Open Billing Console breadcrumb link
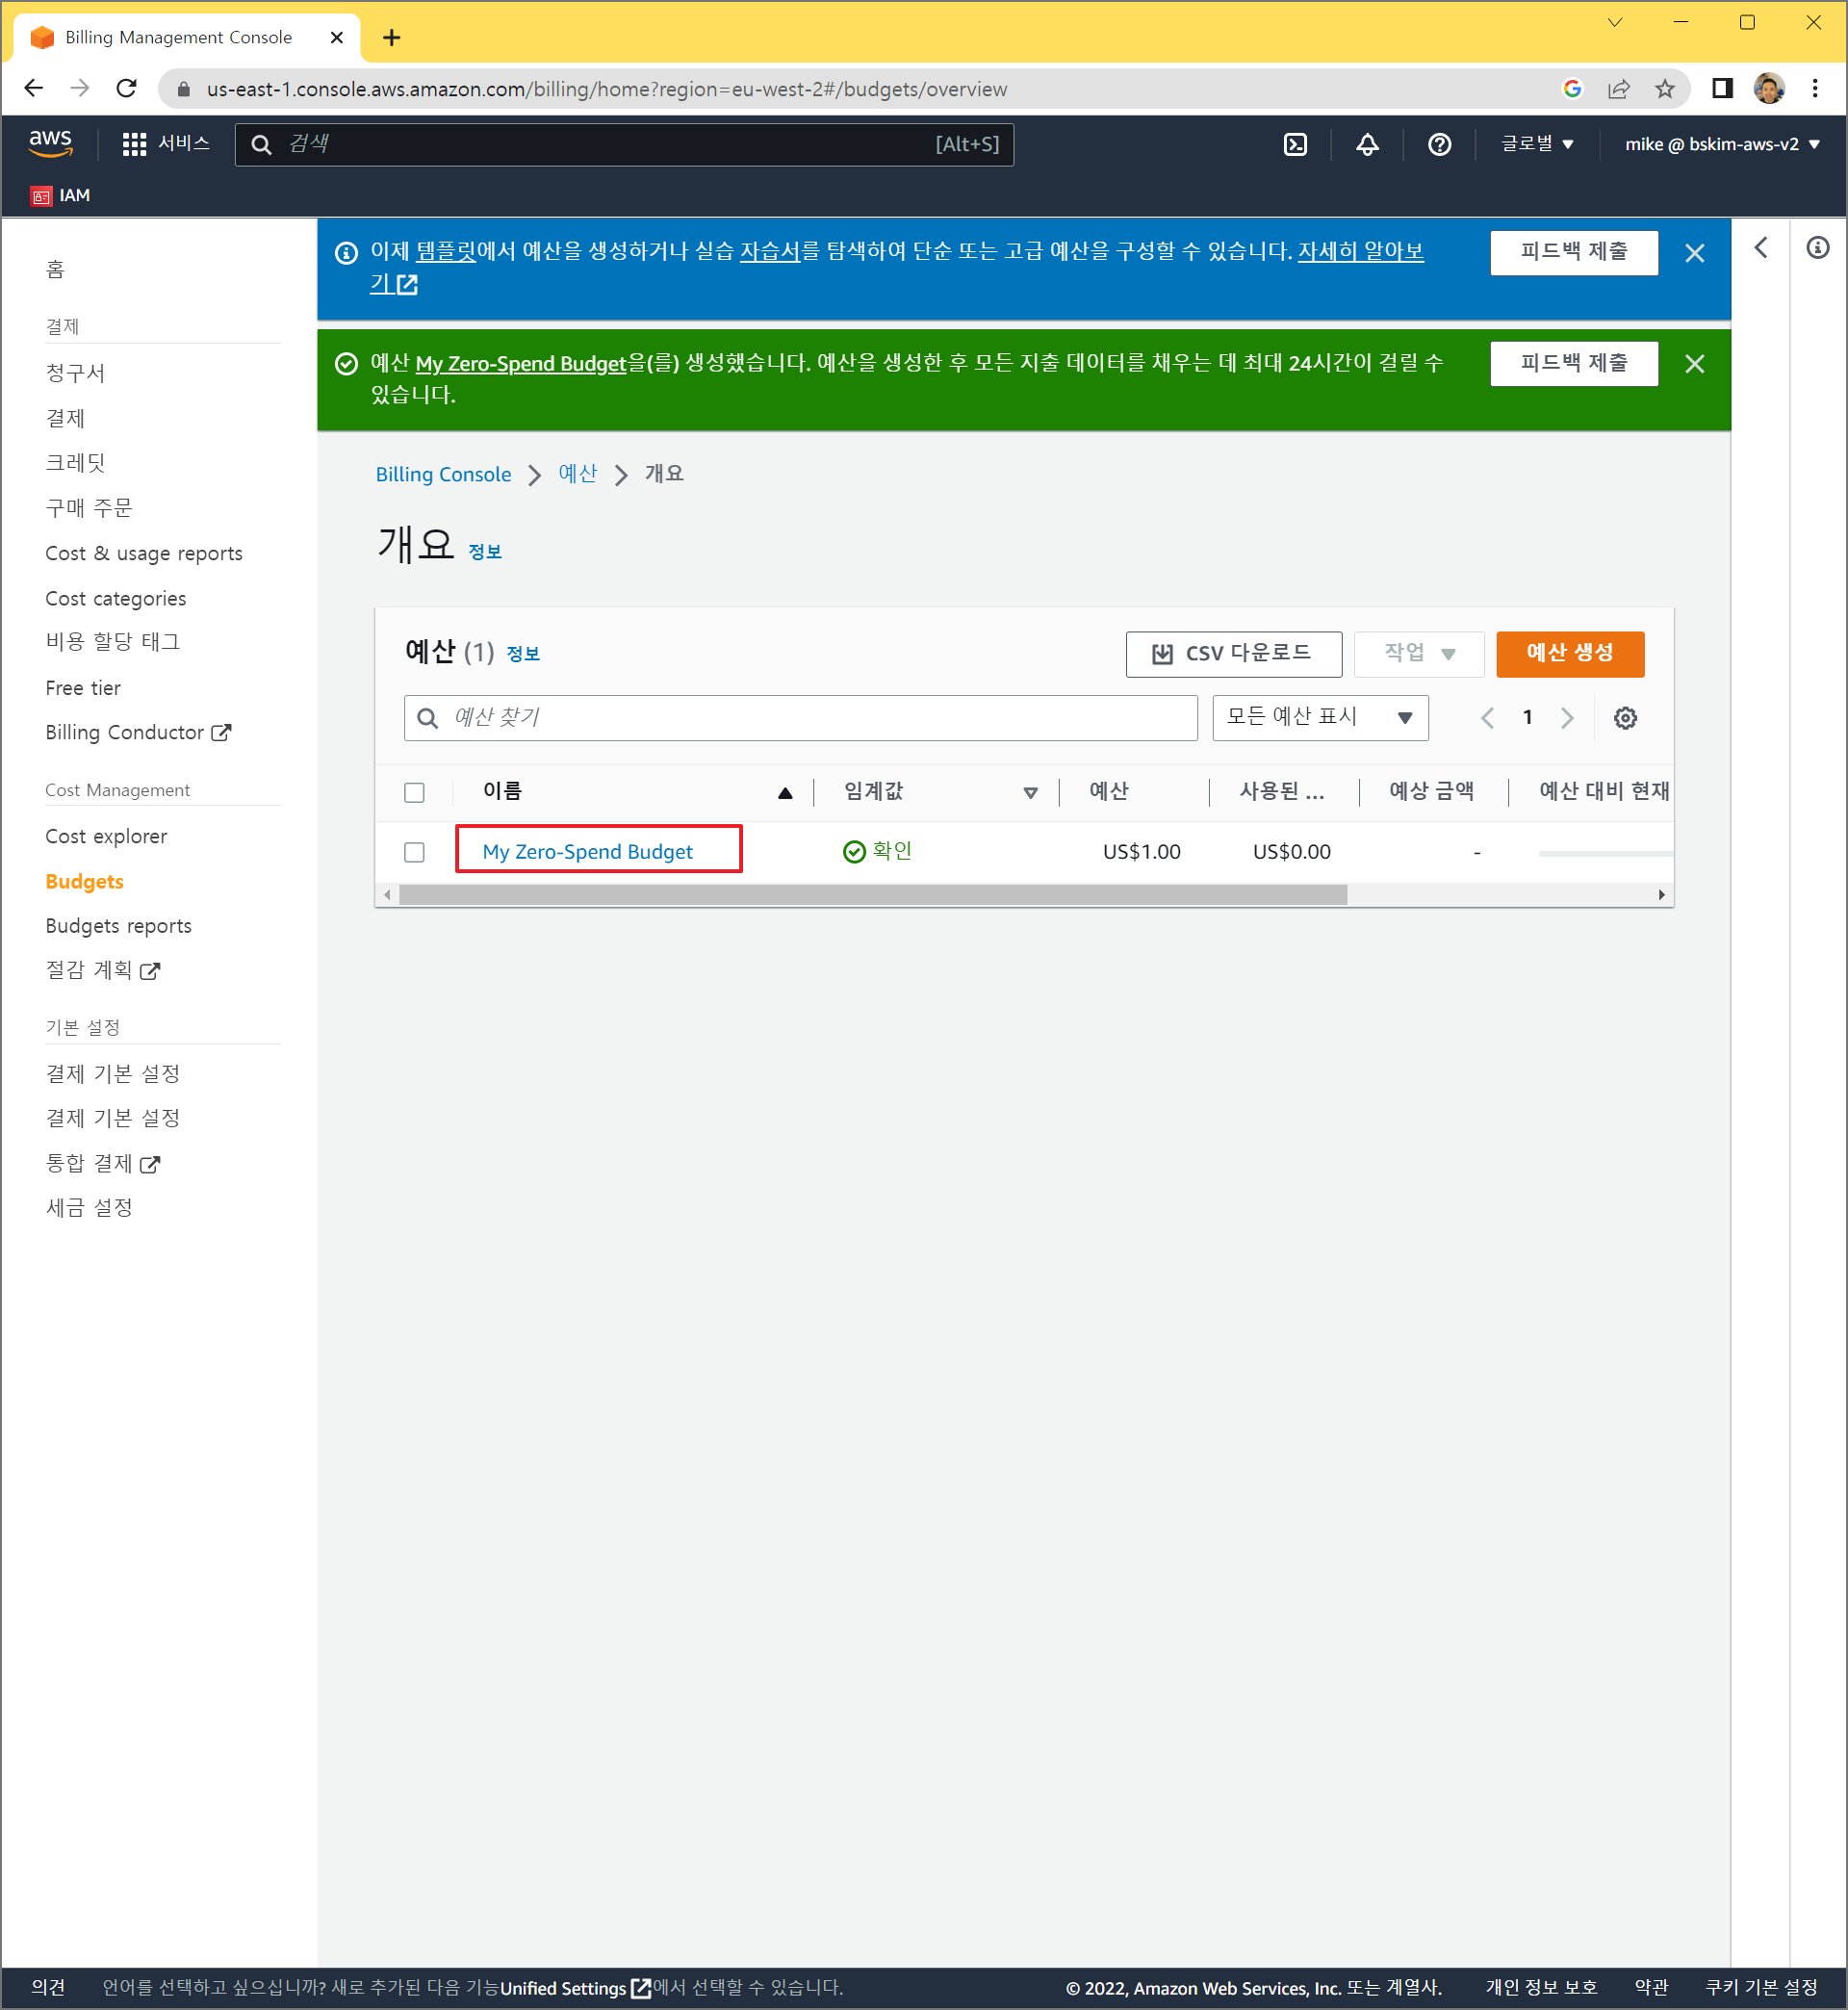 (x=443, y=474)
